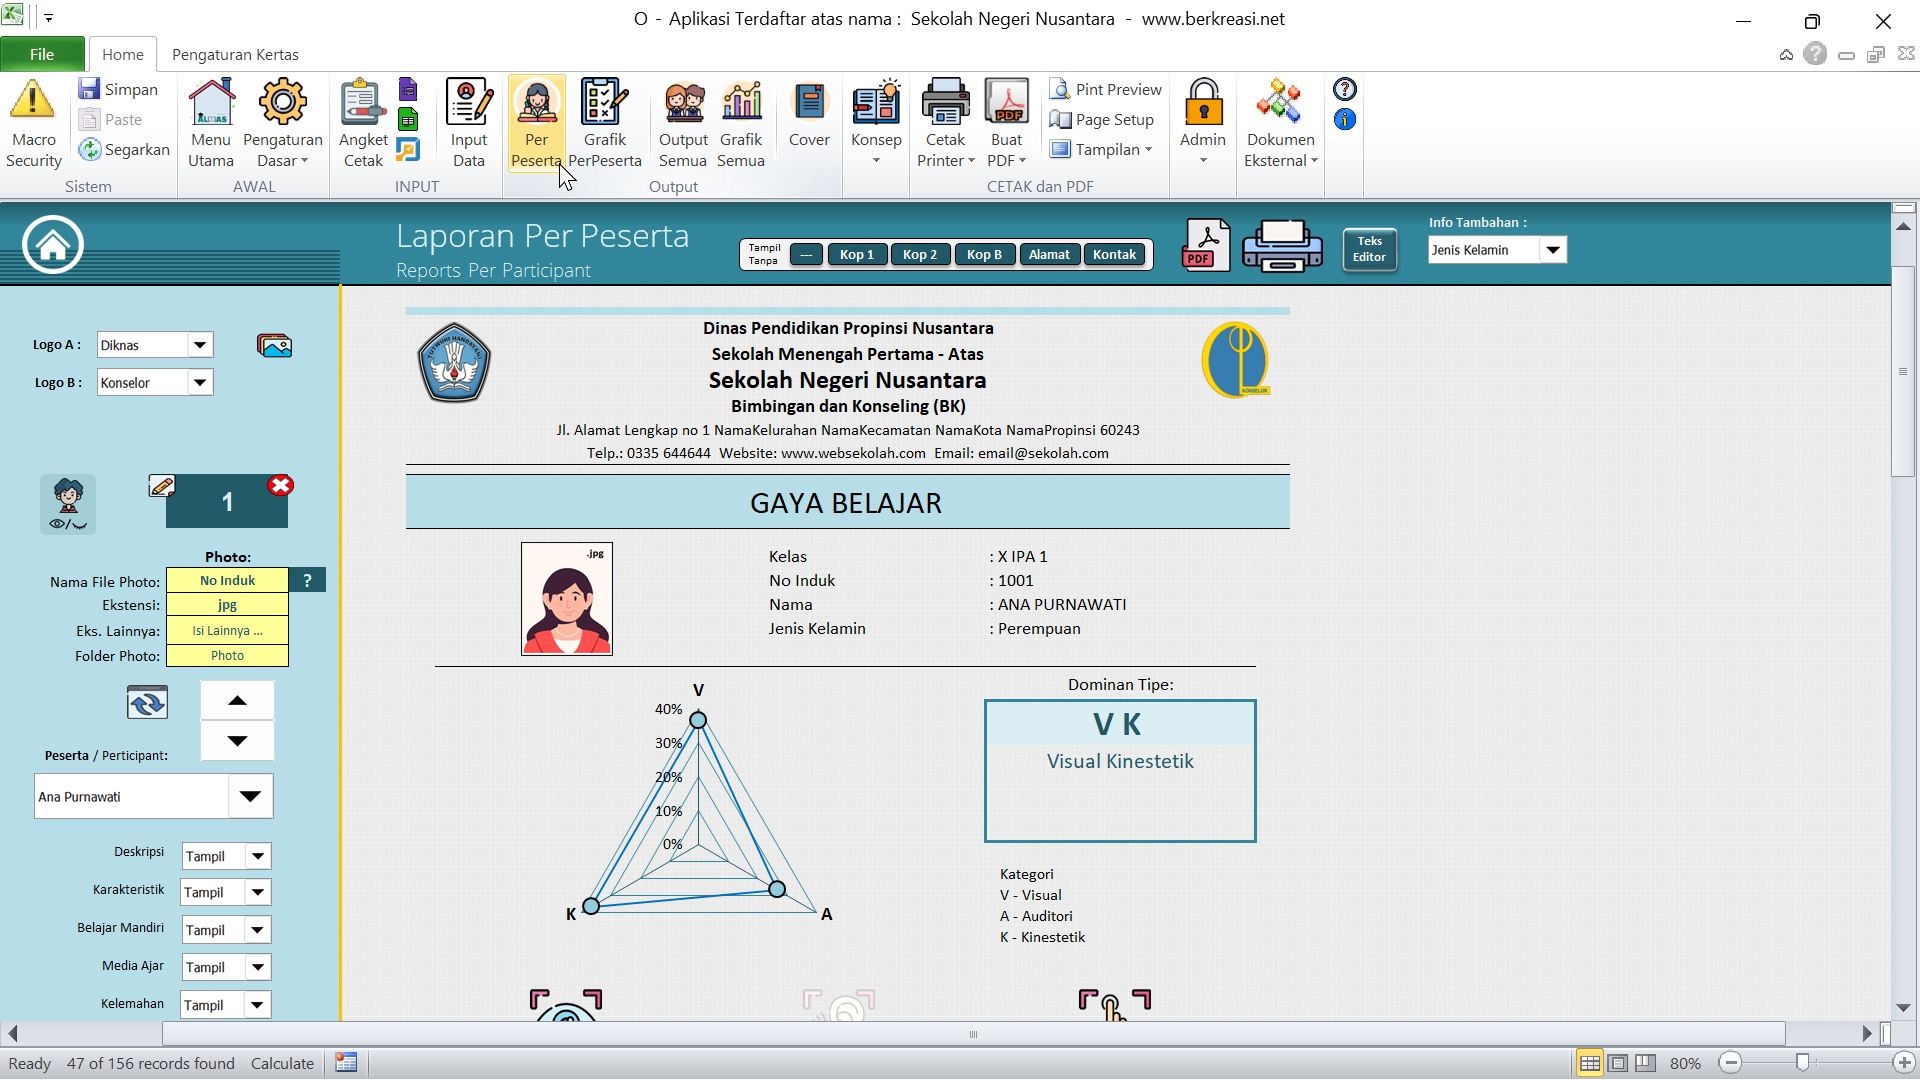This screenshot has width=1920, height=1080.
Task: Switch to the Pengaturan Kertas tab
Action: click(x=235, y=54)
